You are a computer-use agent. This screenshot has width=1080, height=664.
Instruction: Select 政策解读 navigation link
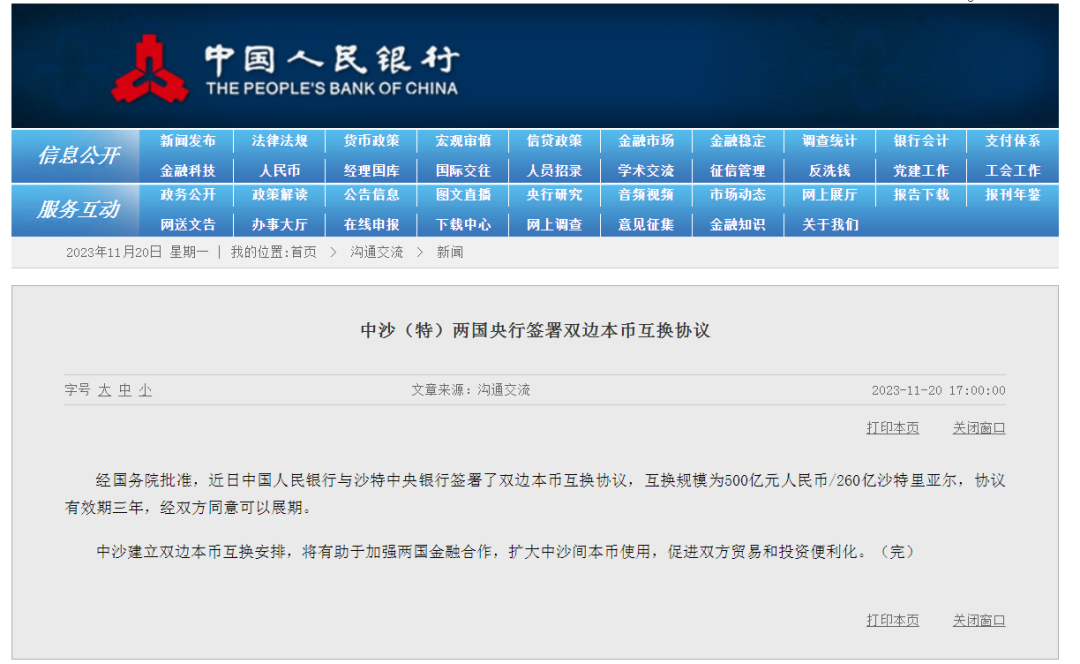(x=280, y=195)
